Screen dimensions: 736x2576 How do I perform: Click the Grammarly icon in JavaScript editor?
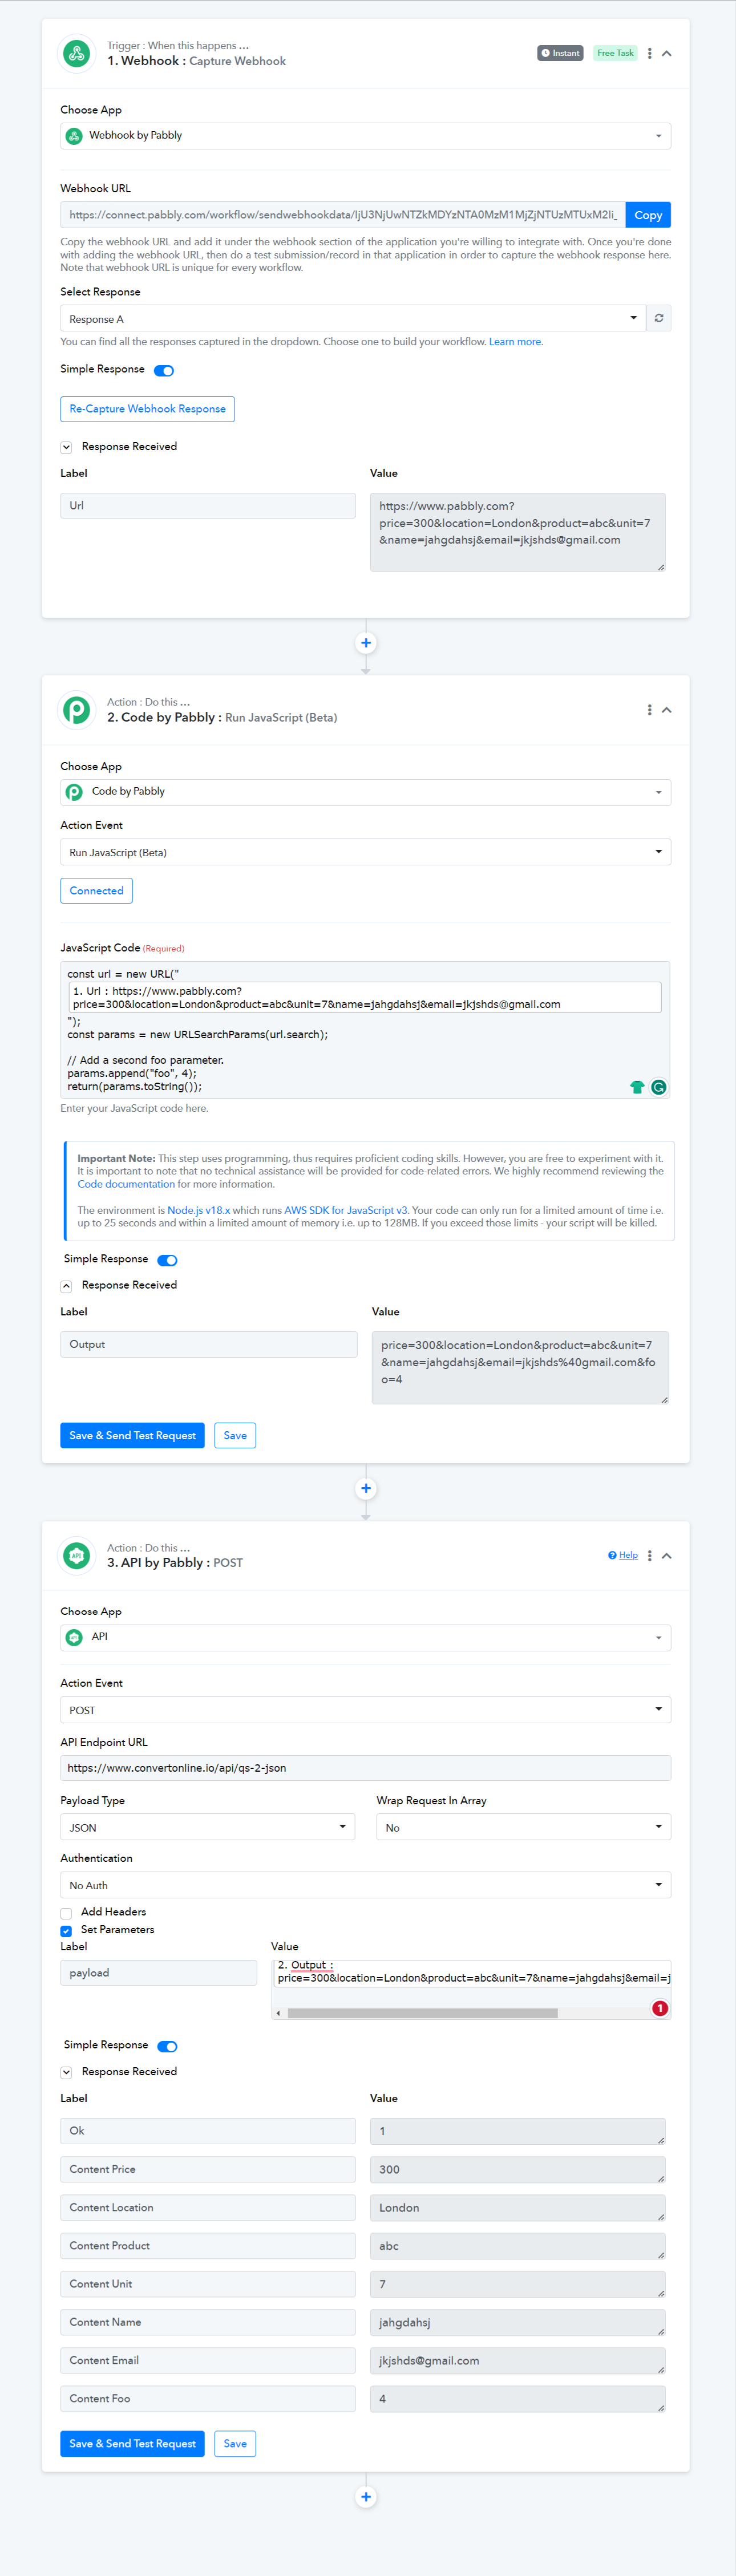659,1087
